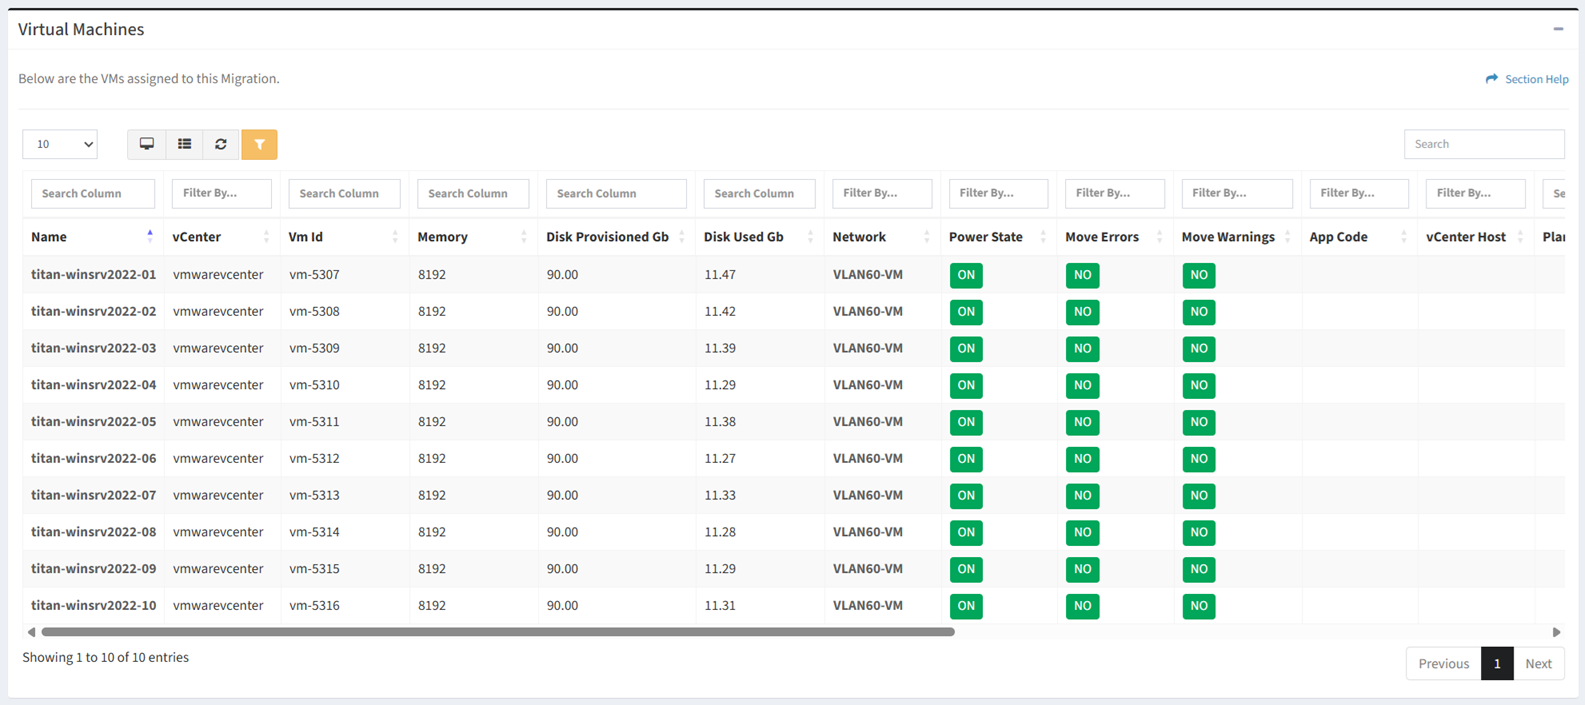This screenshot has width=1585, height=705.
Task: Click the Previous pagination button
Action: (x=1443, y=664)
